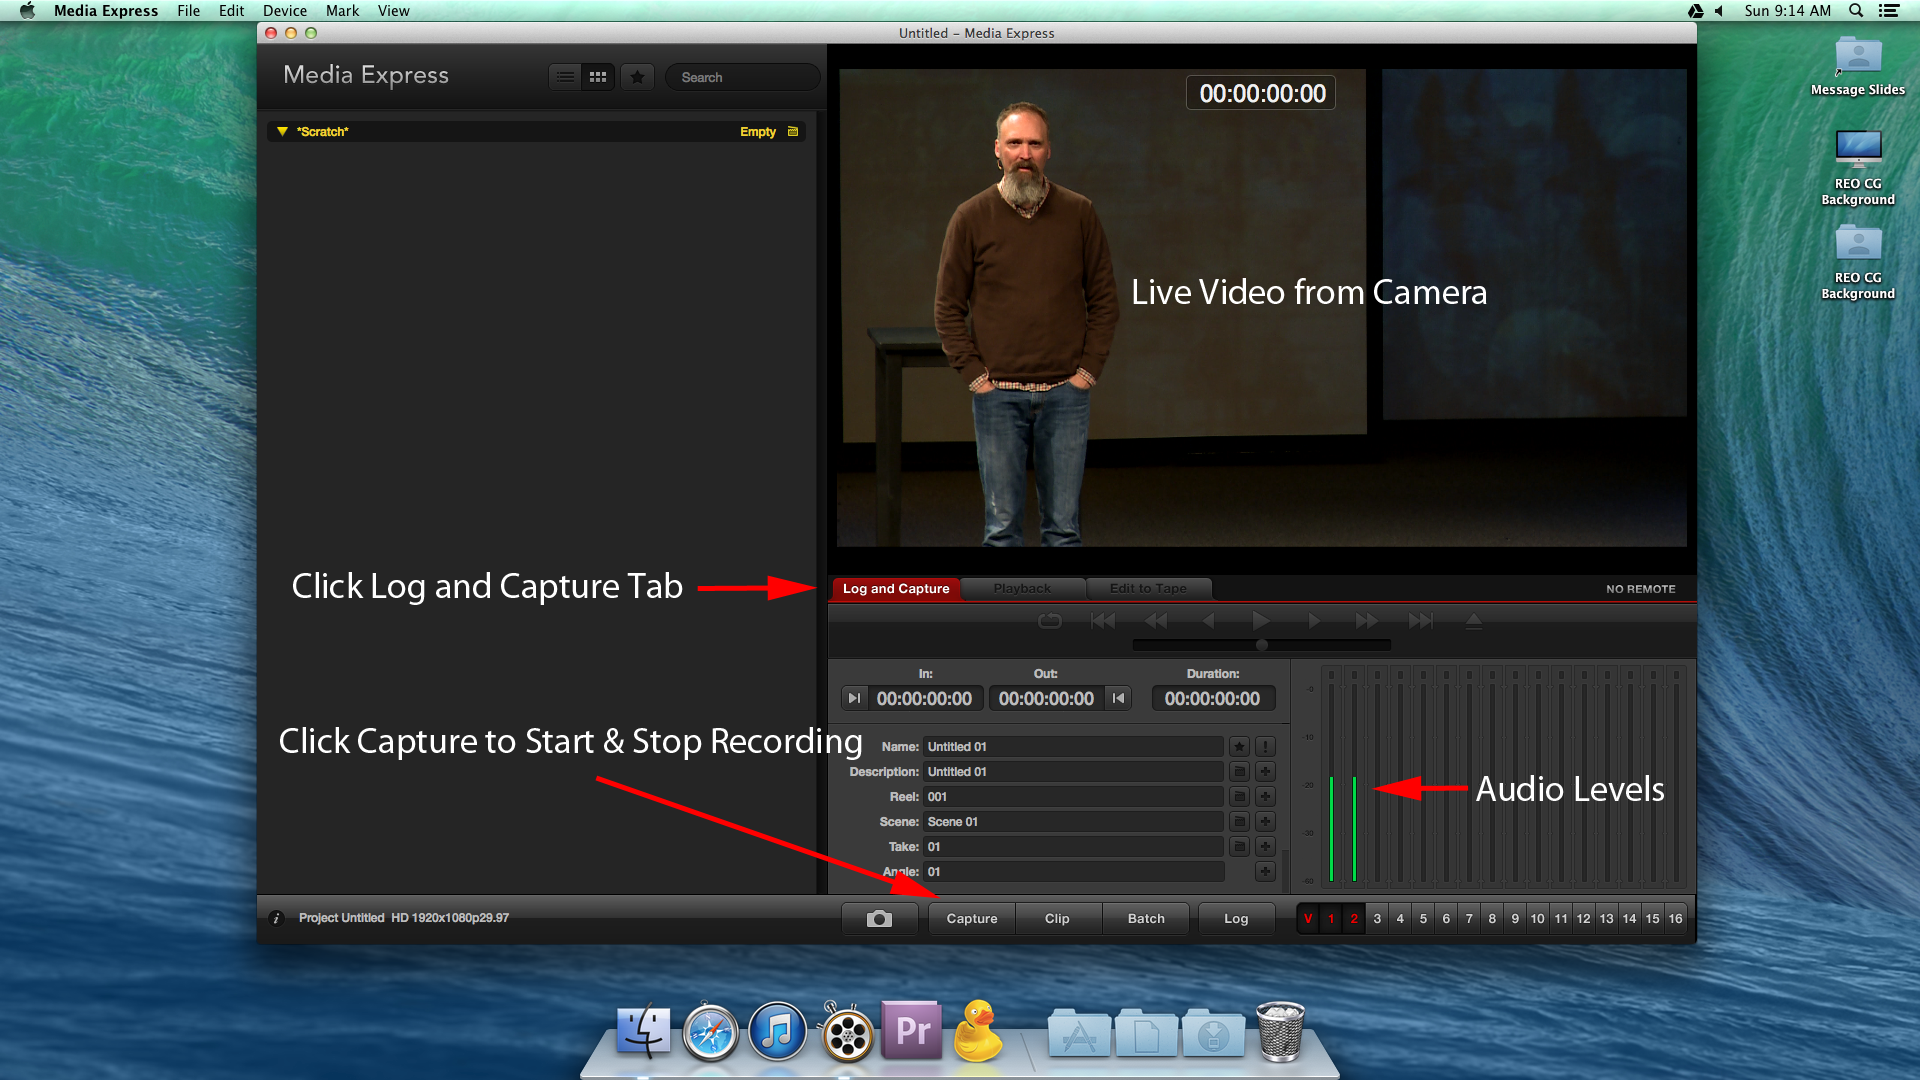Click the eject button in transport controls
Viewport: 1920px width, 1080px height.
click(1476, 621)
